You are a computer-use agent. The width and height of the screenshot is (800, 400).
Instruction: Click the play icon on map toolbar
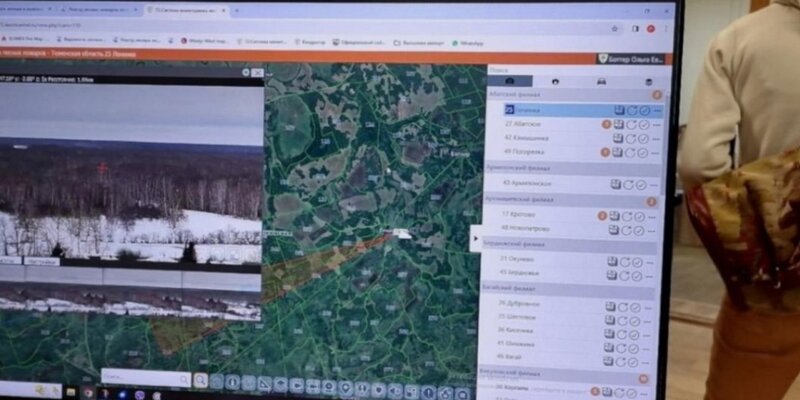[x=297, y=386]
